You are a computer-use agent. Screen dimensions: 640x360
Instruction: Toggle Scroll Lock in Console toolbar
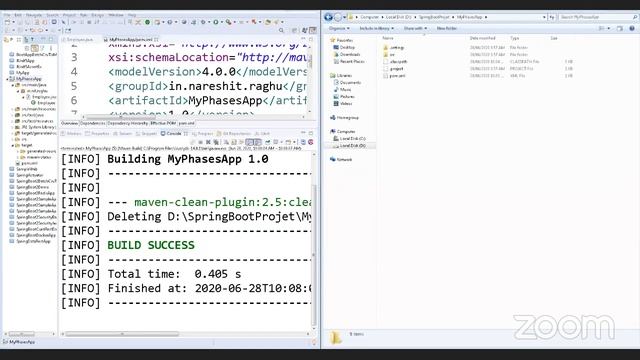tap(233, 142)
